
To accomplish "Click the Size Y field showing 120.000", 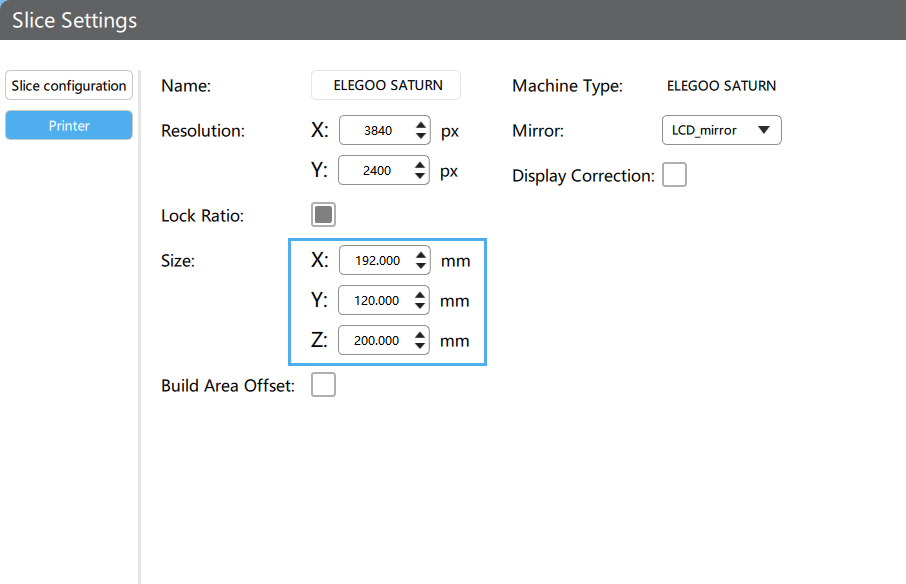I will (377, 301).
